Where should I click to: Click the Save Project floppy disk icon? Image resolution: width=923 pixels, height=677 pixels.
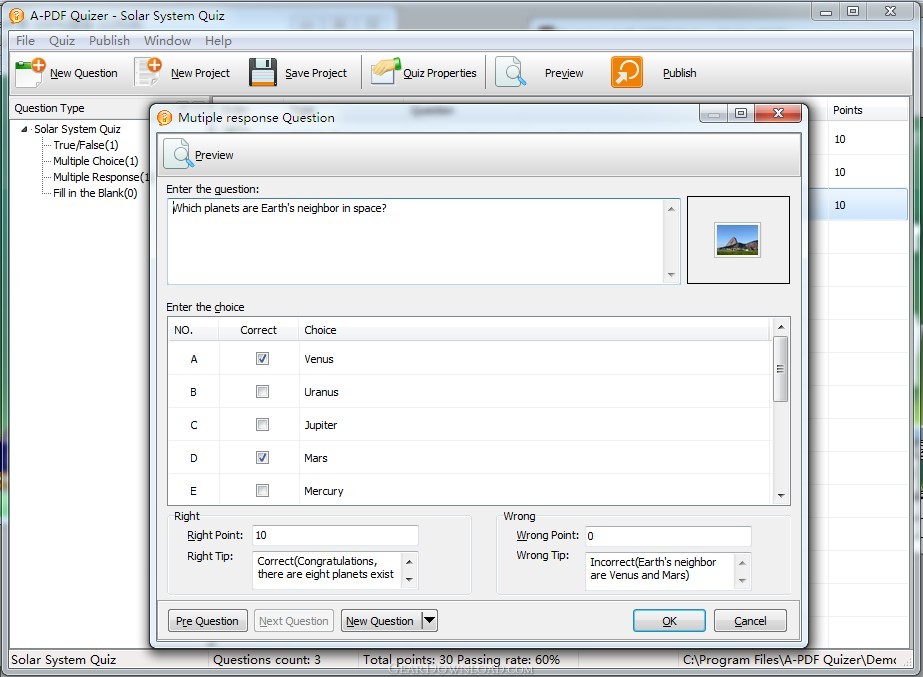pos(263,72)
